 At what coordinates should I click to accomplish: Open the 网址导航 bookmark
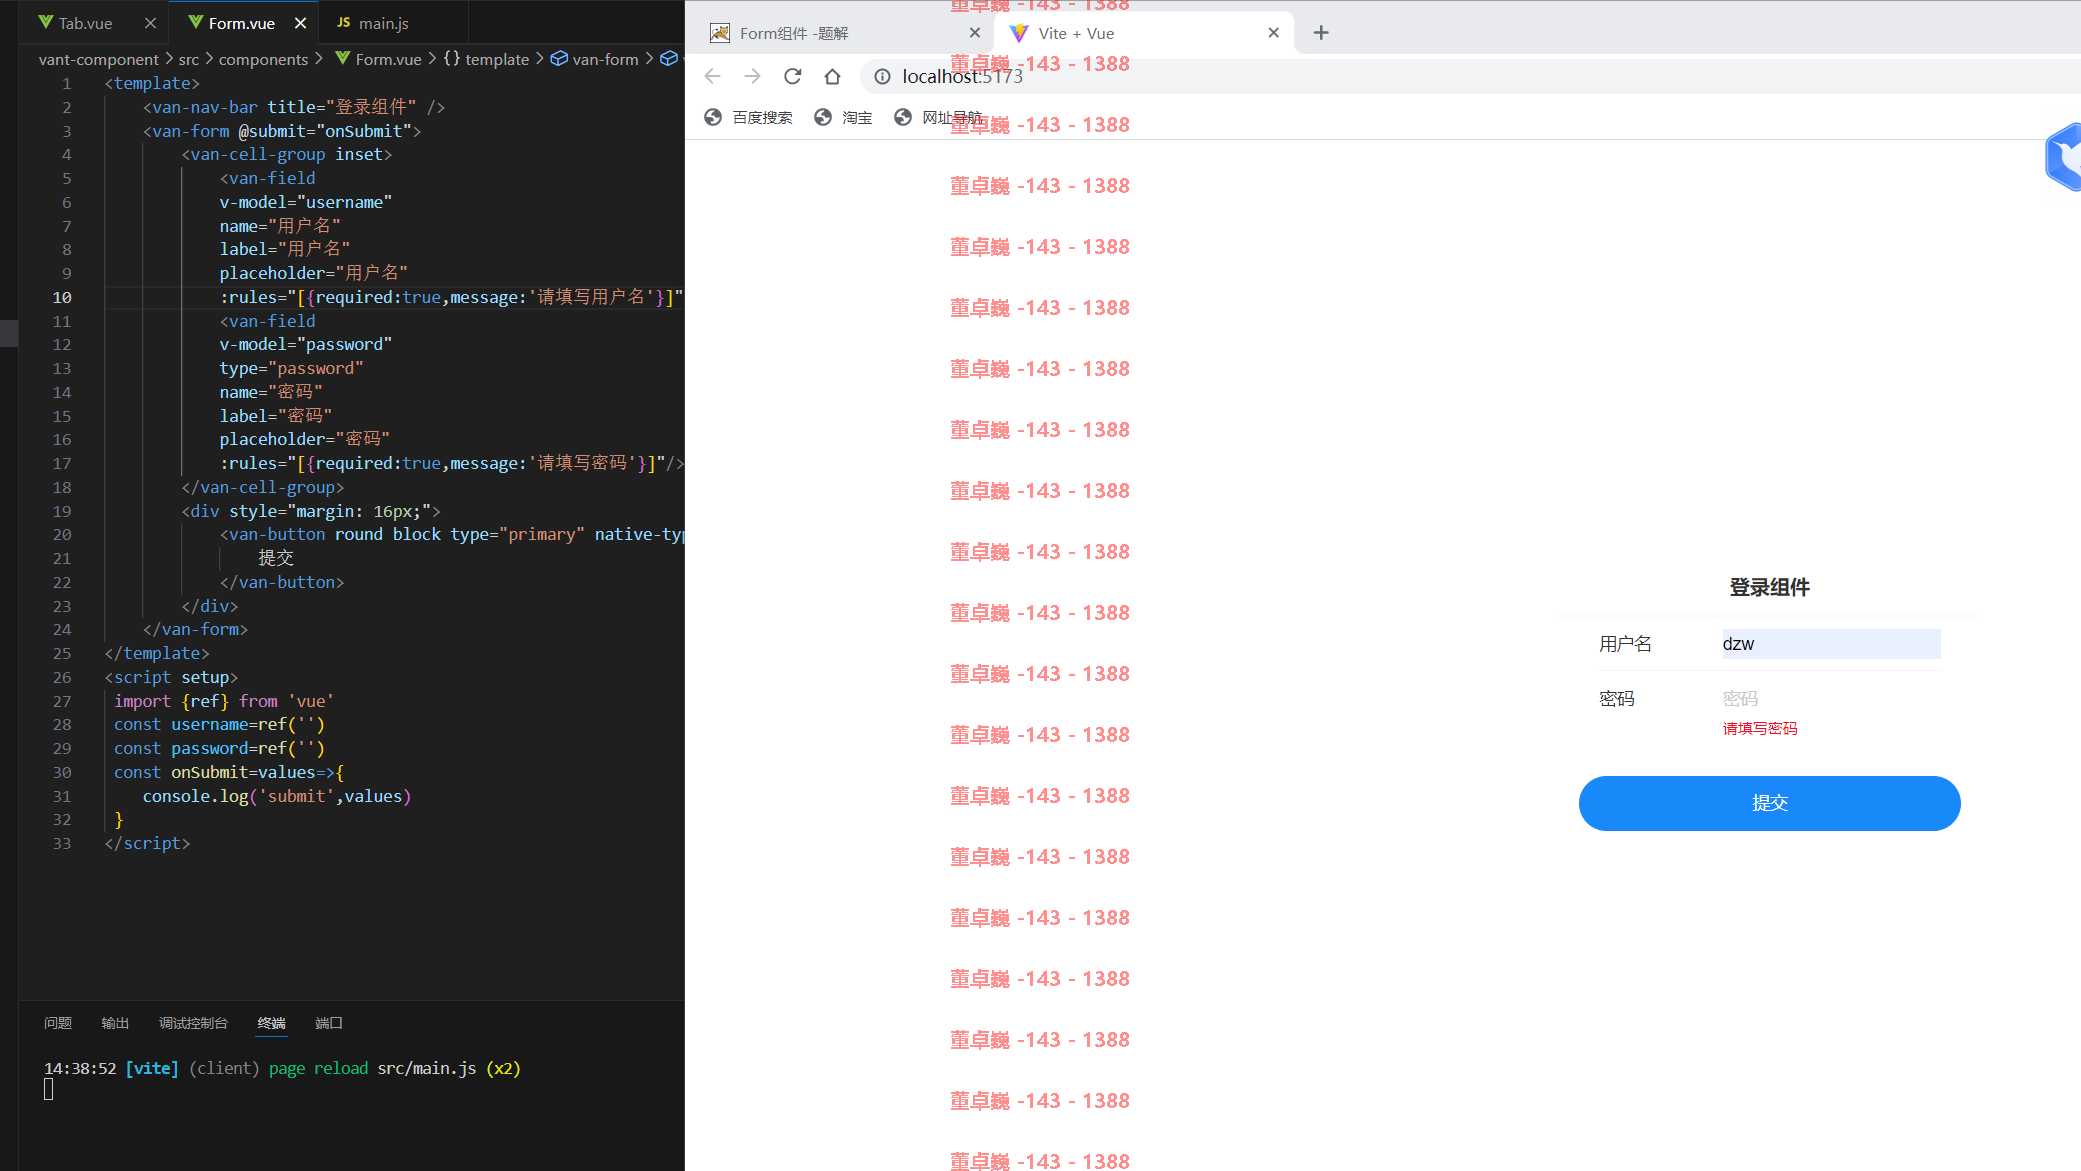tap(938, 117)
